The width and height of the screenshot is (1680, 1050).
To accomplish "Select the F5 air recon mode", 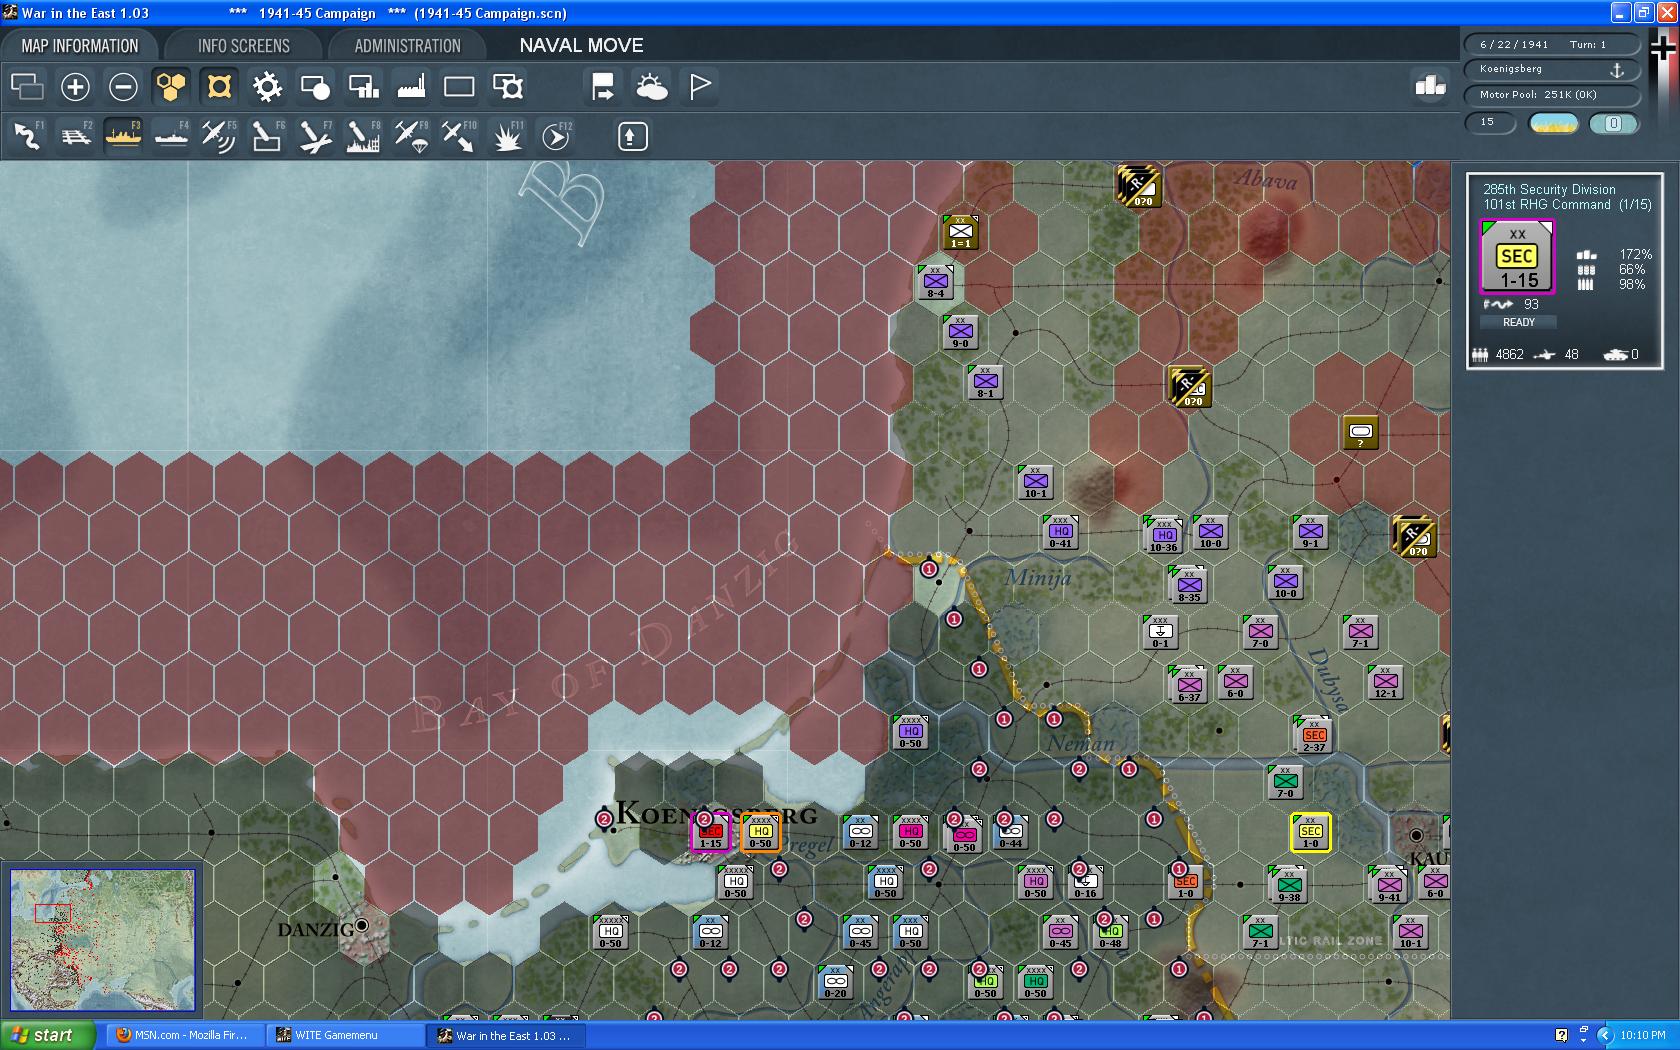I will pos(219,136).
